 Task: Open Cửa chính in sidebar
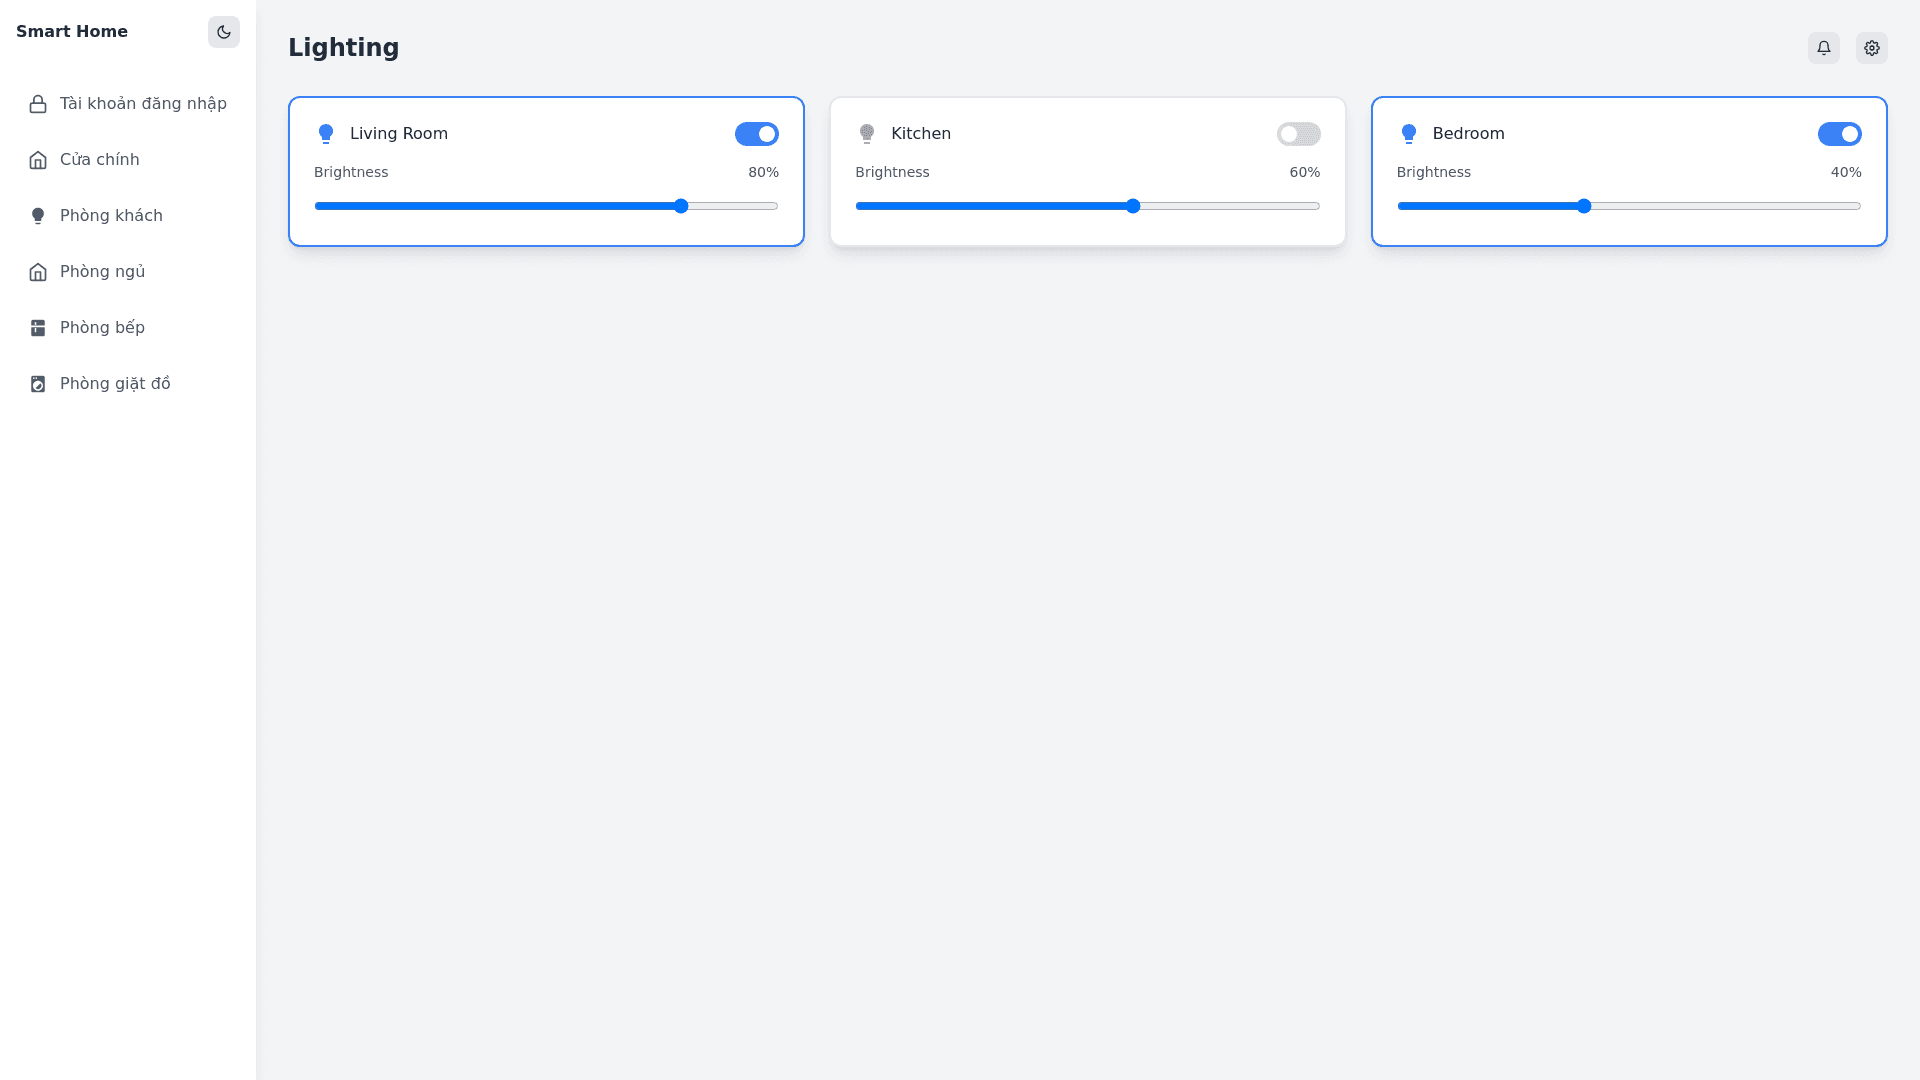(x=99, y=160)
